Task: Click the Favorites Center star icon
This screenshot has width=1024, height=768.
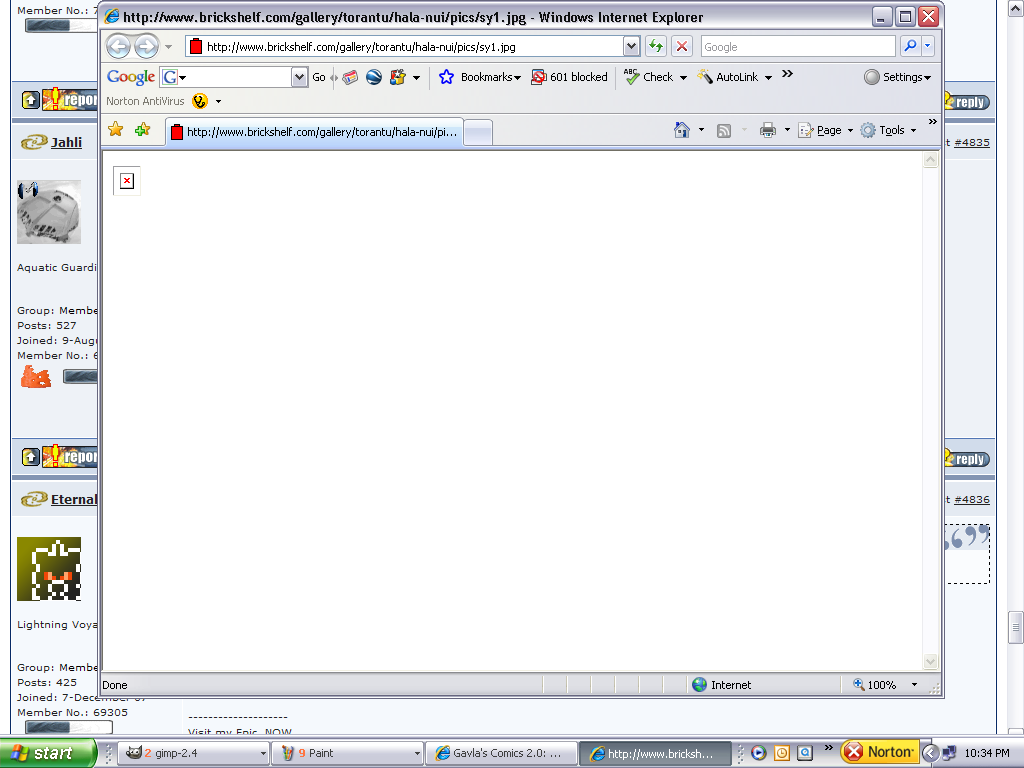Action: pos(116,129)
